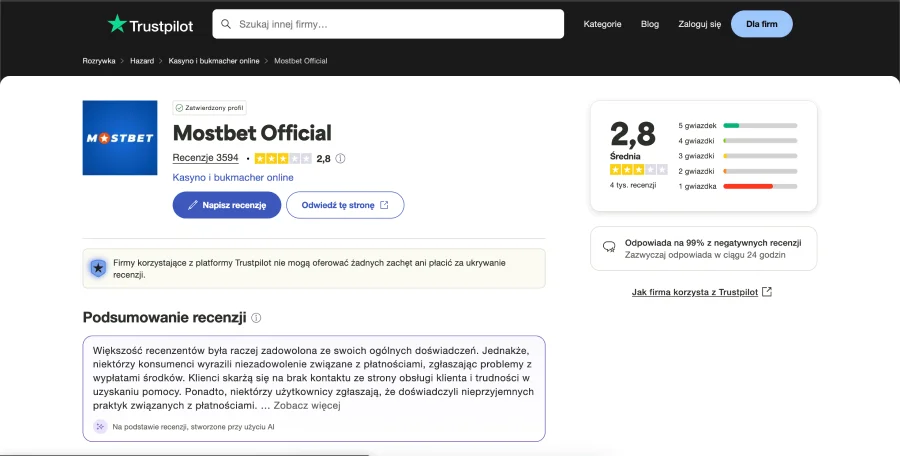Click Zaloguj się to log in
Screen dimensions: 900x456
coord(699,24)
